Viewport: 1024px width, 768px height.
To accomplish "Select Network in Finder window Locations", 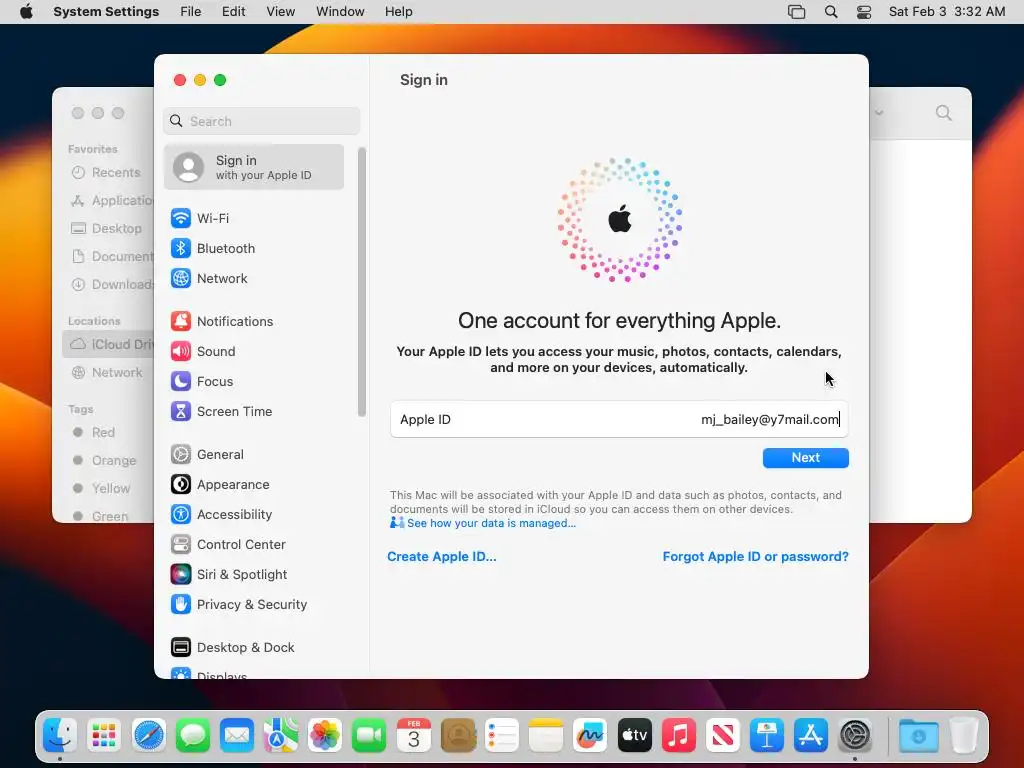I will pos(108,372).
